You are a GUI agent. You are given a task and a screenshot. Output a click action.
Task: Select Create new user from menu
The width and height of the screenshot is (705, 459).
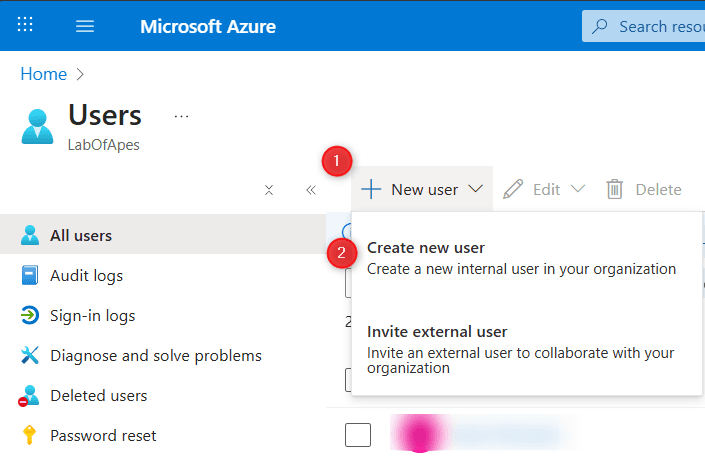tap(426, 248)
